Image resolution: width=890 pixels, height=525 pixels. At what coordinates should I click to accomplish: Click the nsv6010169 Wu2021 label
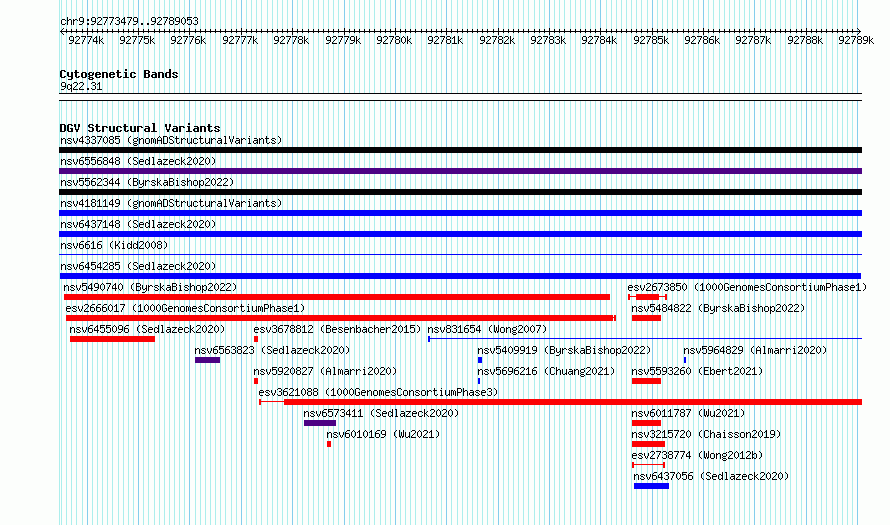click(383, 434)
